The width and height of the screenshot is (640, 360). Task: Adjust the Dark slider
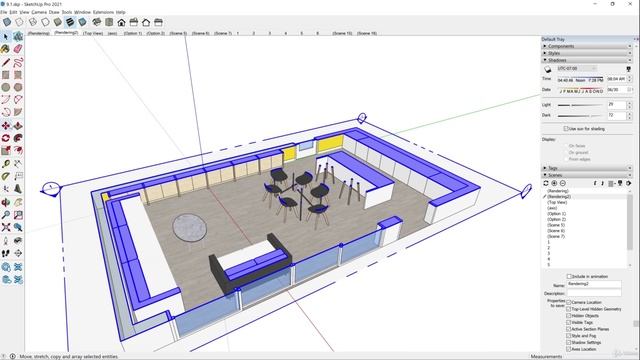tap(580, 116)
